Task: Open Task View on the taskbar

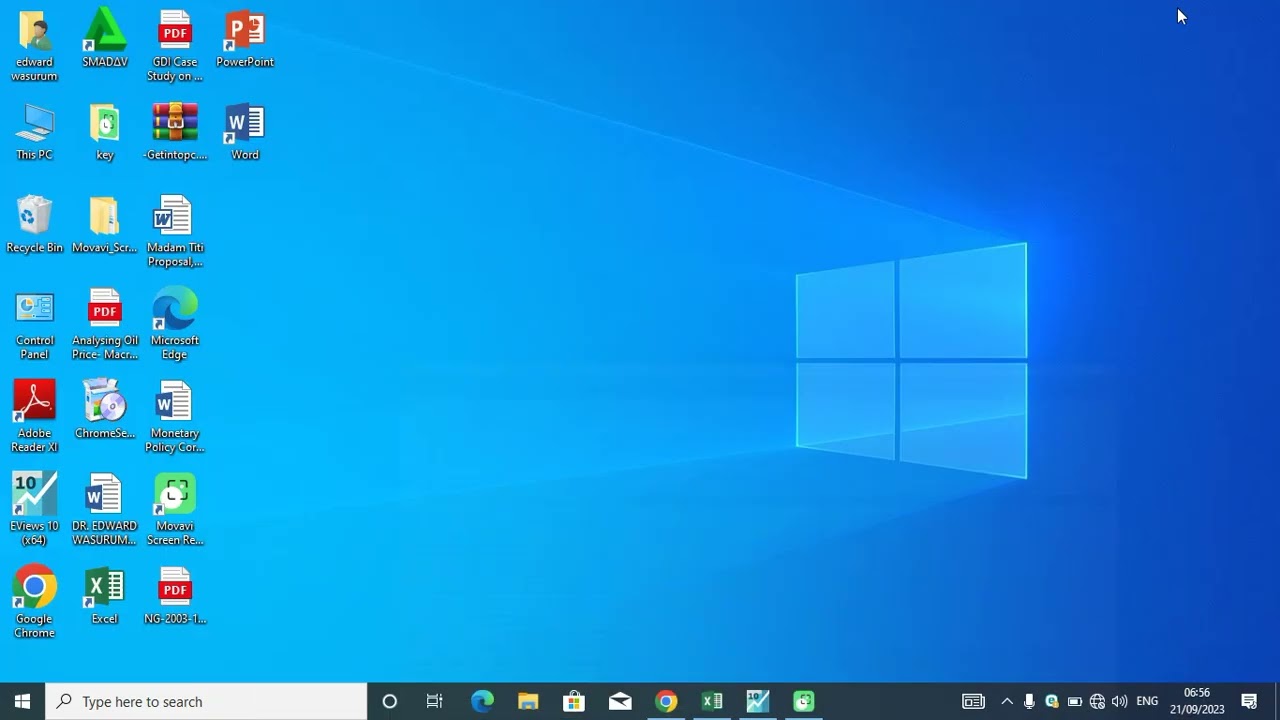Action: click(435, 702)
